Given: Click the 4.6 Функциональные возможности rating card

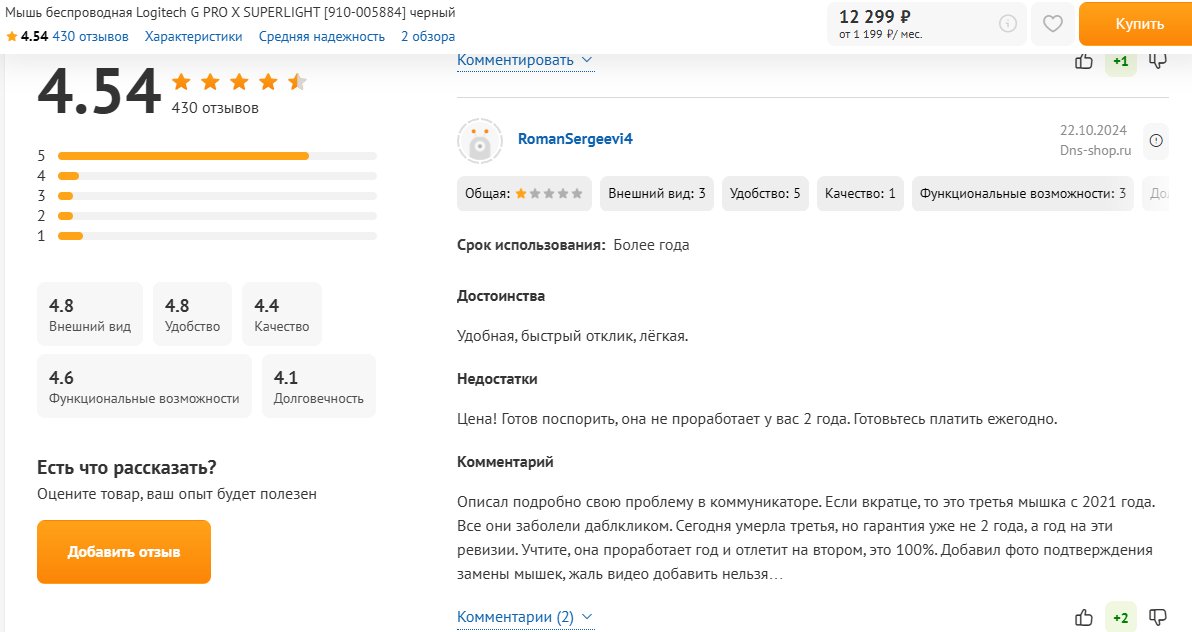Looking at the screenshot, I should (144, 386).
